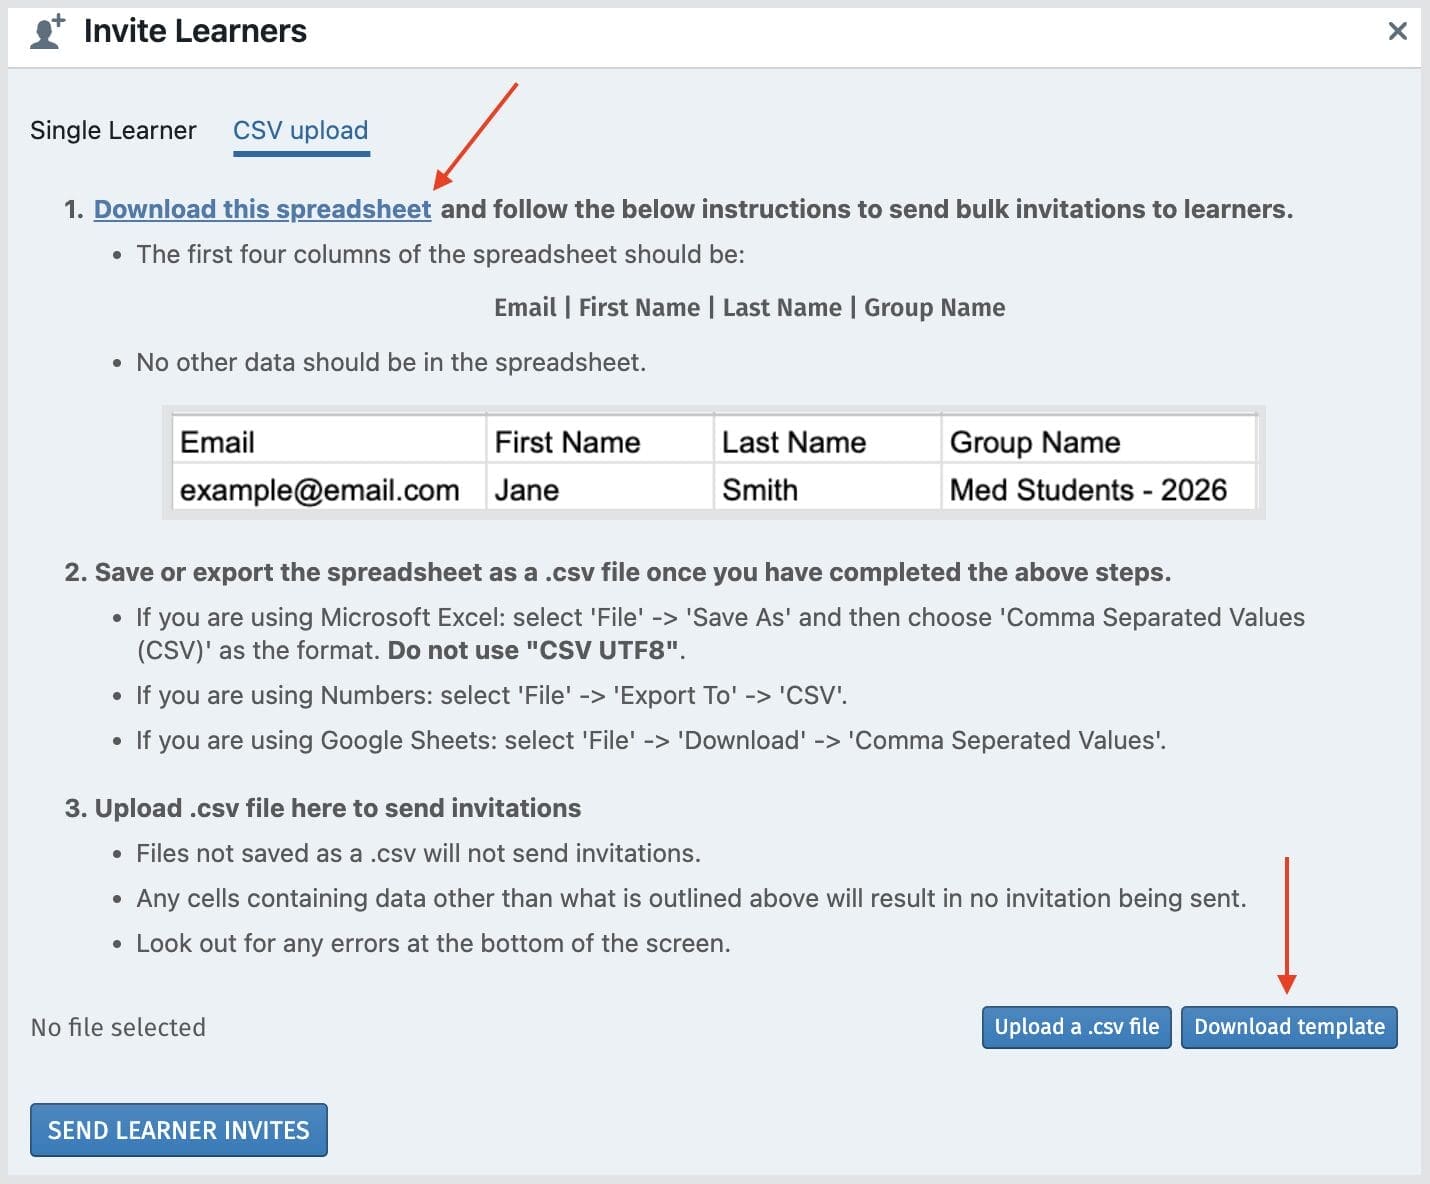Select the CSV upload tab
This screenshot has width=1430, height=1184.
[x=300, y=131]
